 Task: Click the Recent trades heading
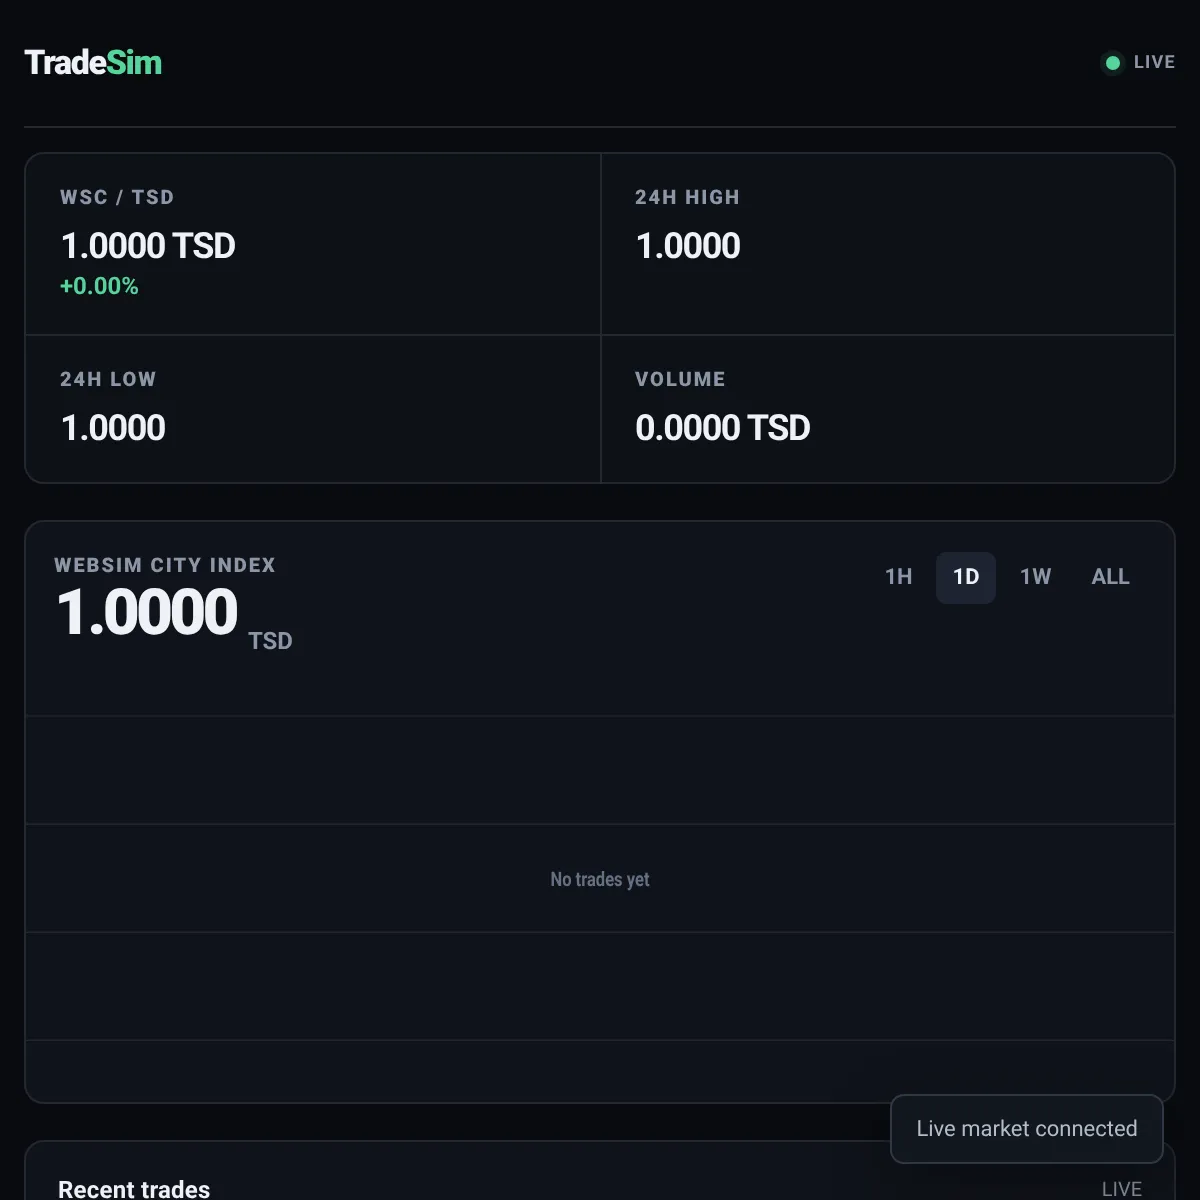coord(134,1189)
